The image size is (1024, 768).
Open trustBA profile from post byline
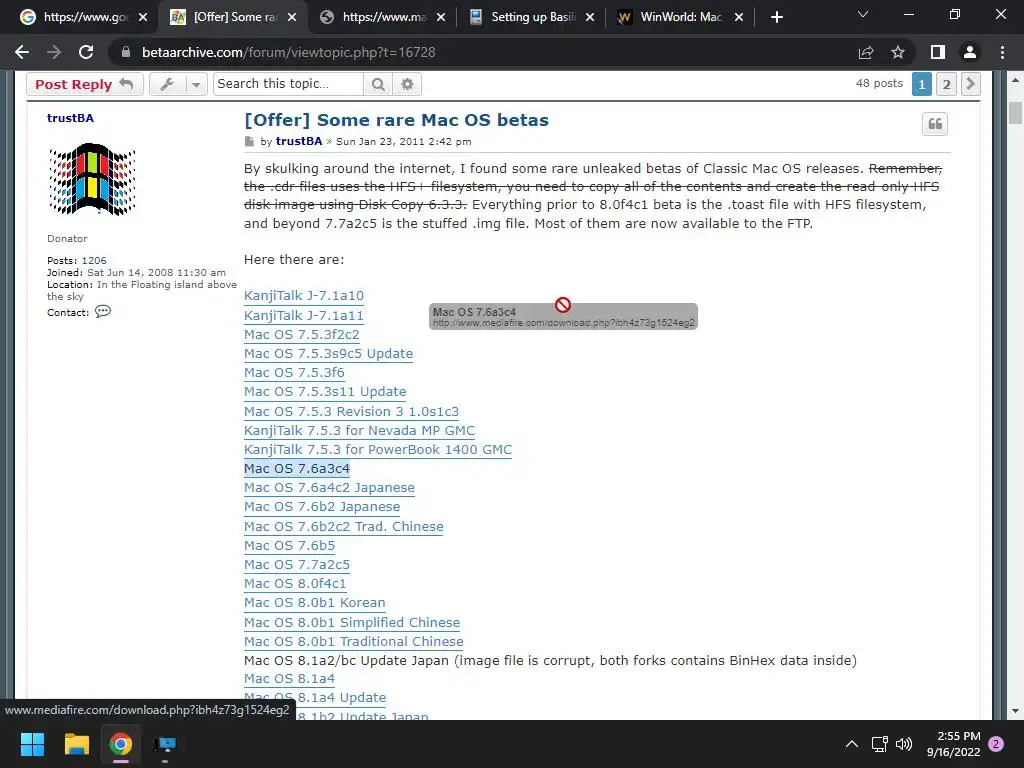click(x=299, y=141)
